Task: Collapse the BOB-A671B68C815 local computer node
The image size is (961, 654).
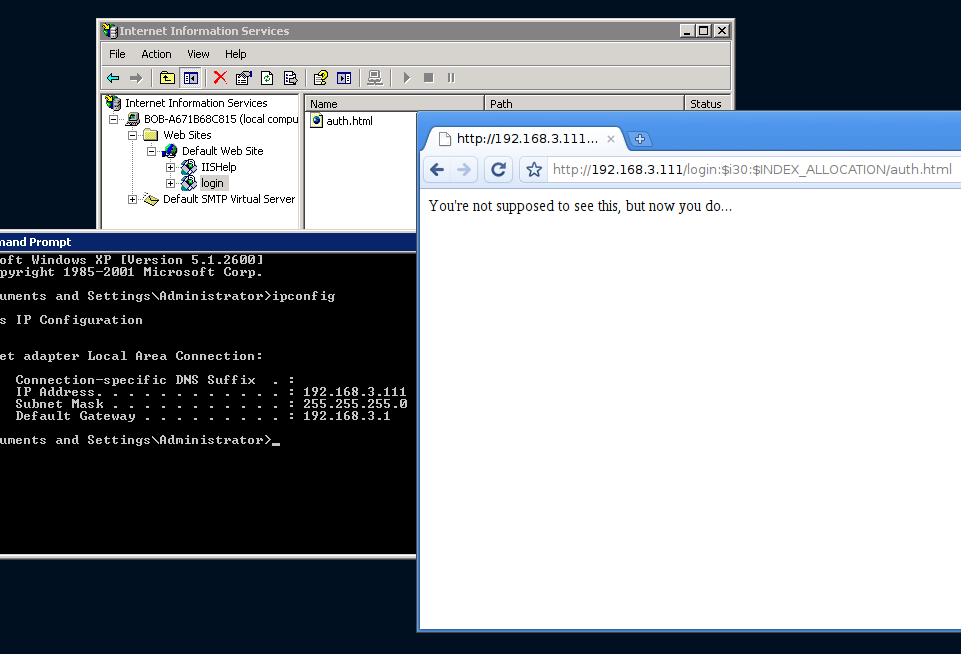Action: click(113, 120)
